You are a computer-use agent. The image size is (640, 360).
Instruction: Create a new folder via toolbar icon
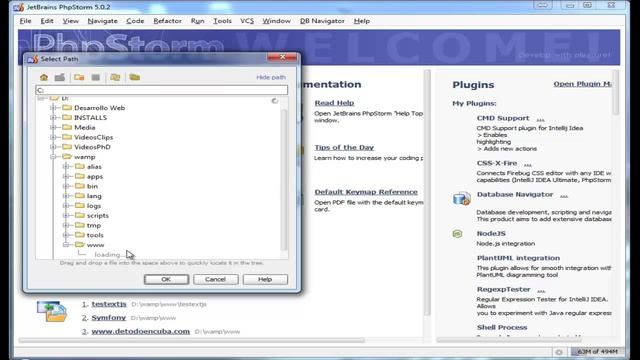pyautogui.click(x=79, y=77)
